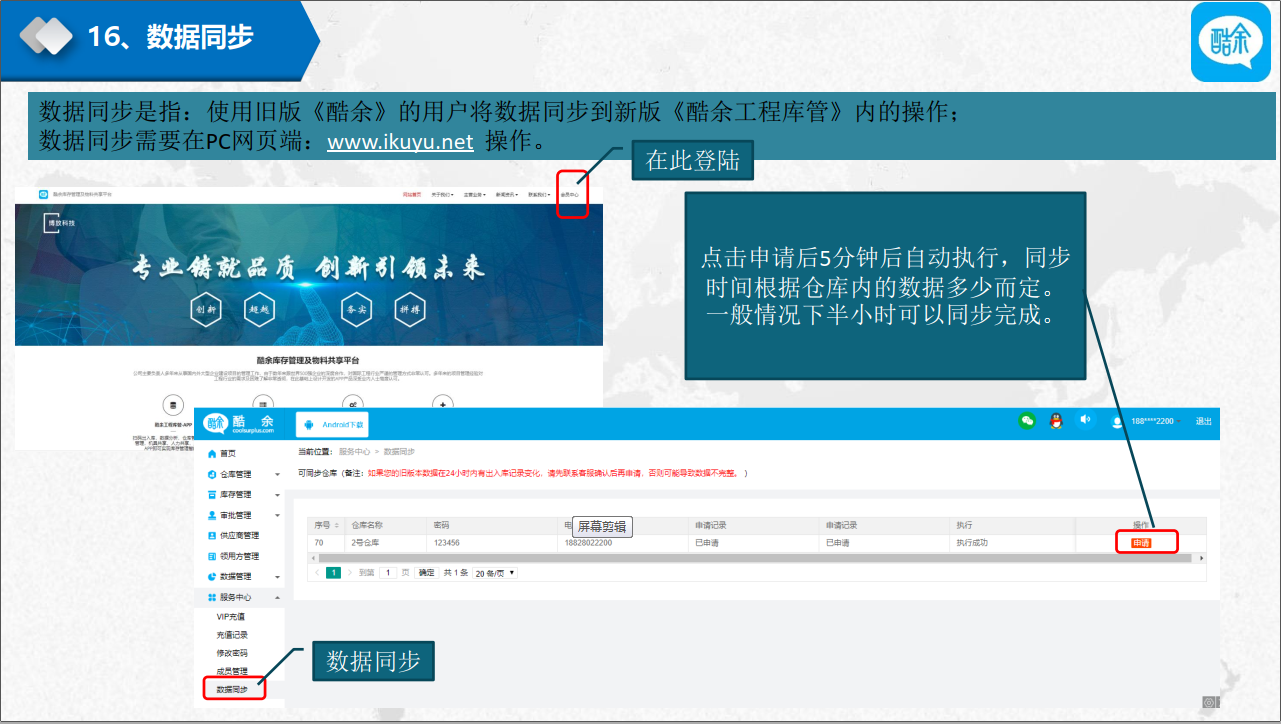Open 新闻资讯 dropdown on the homepage nav
This screenshot has height=724, width=1281.
(507, 194)
